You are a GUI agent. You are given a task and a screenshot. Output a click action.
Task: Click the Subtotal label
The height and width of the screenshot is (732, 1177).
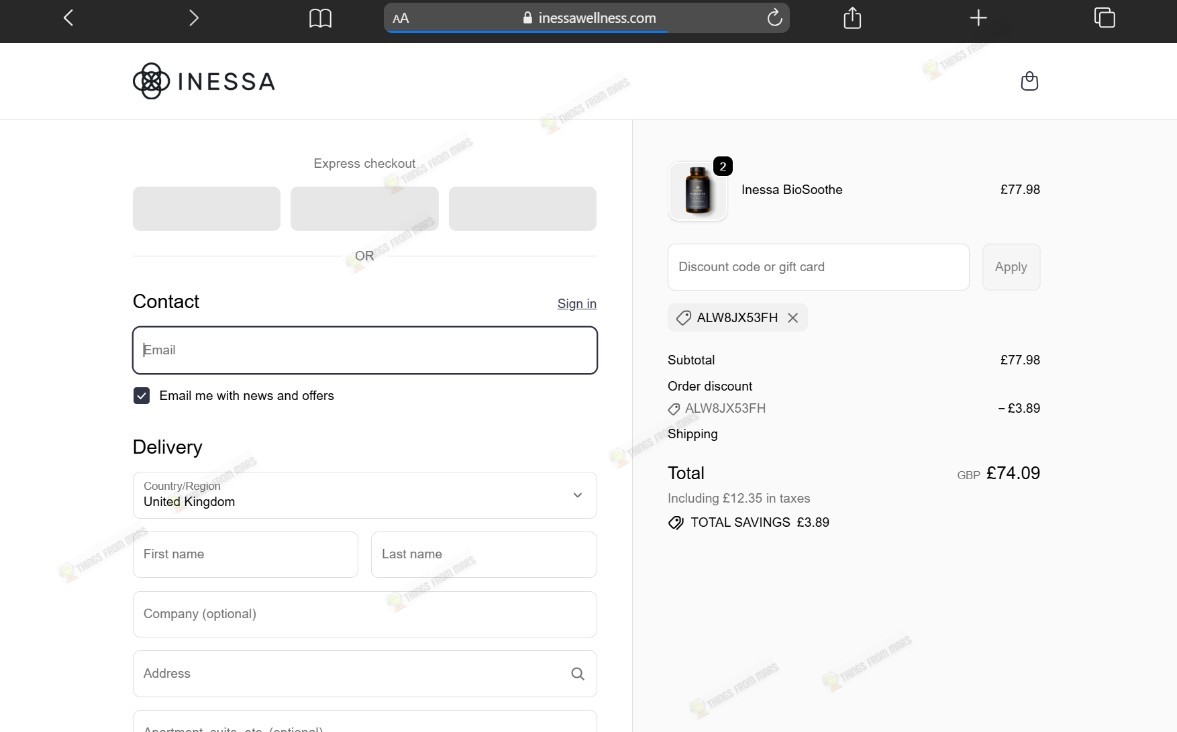[691, 360]
